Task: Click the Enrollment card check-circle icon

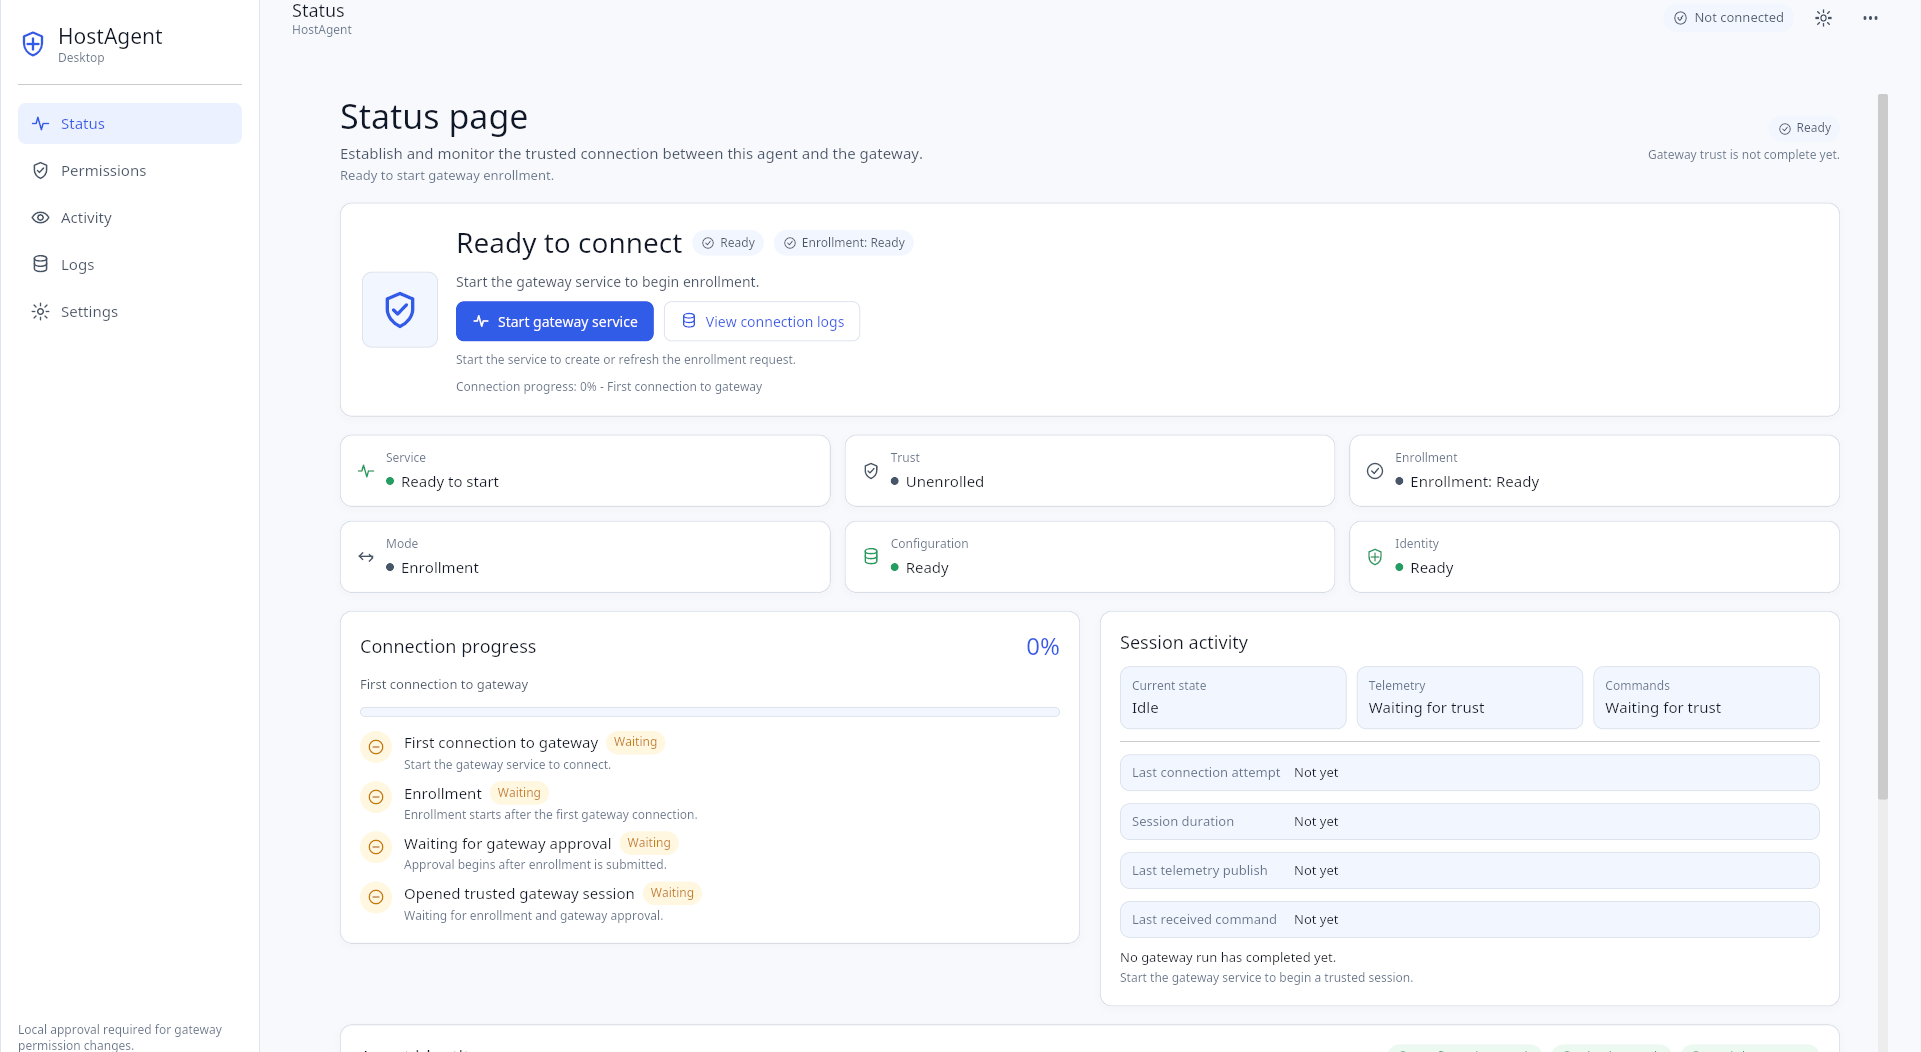Action: (x=1375, y=471)
